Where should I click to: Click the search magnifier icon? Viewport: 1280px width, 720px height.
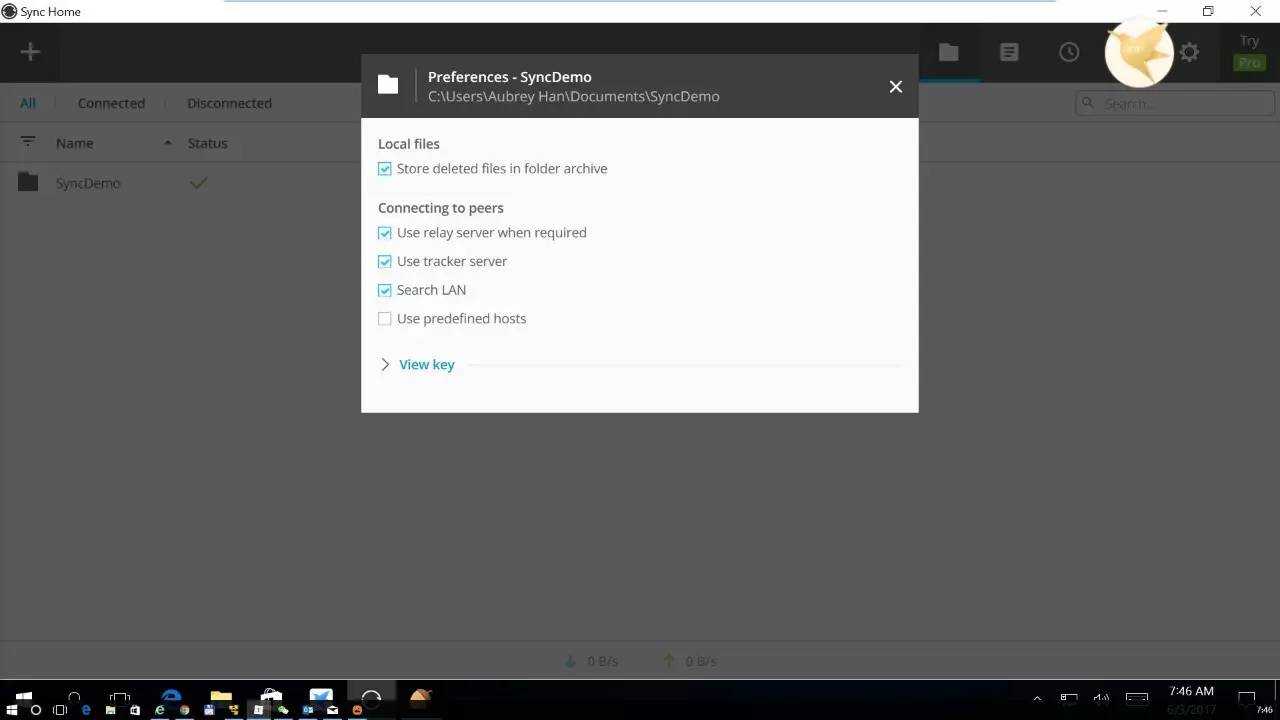(1089, 103)
